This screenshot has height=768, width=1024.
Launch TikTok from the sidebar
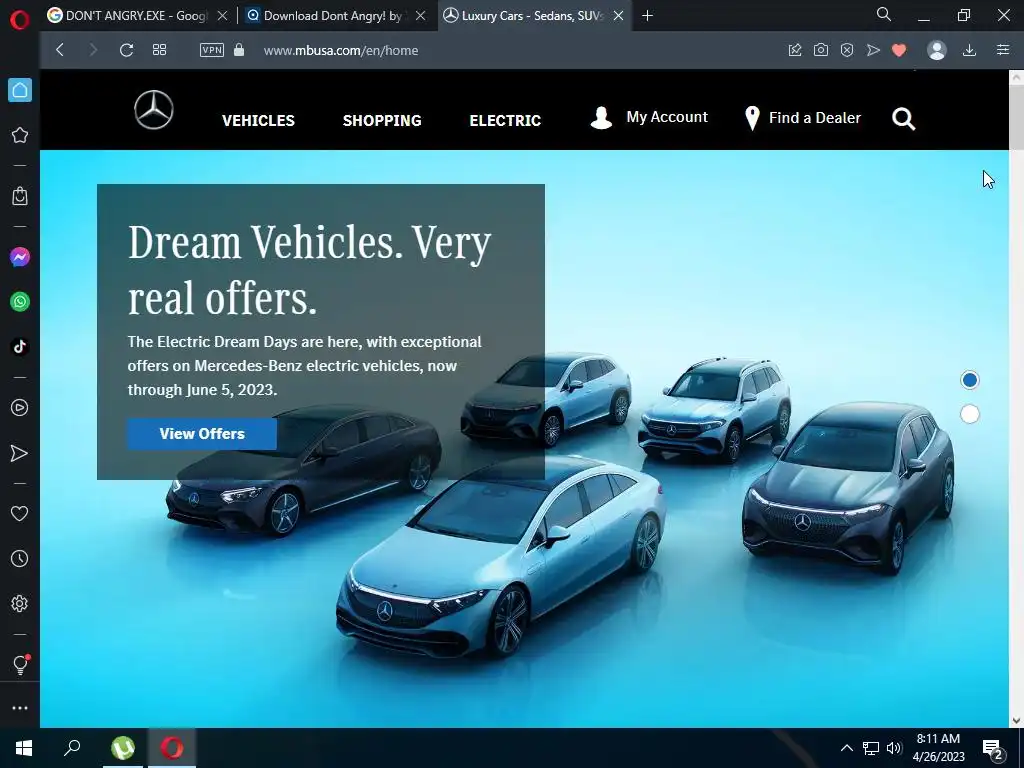coord(20,347)
